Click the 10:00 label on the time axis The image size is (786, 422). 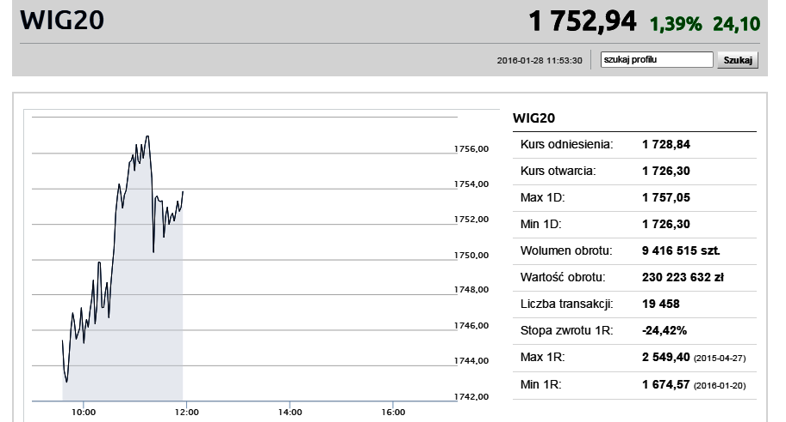(x=83, y=411)
